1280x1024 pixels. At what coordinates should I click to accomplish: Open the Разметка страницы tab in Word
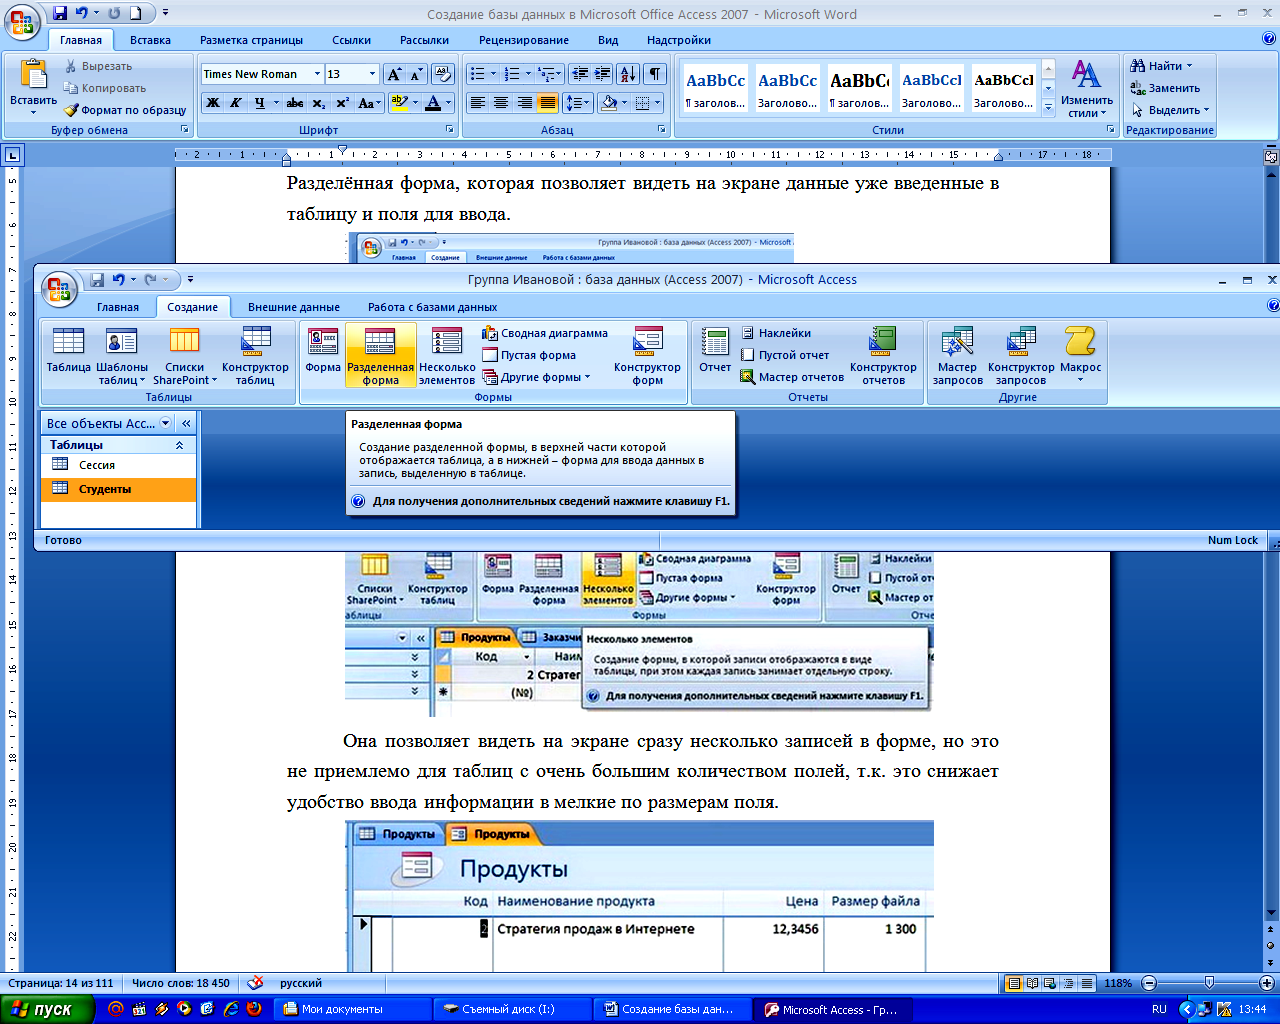251,40
